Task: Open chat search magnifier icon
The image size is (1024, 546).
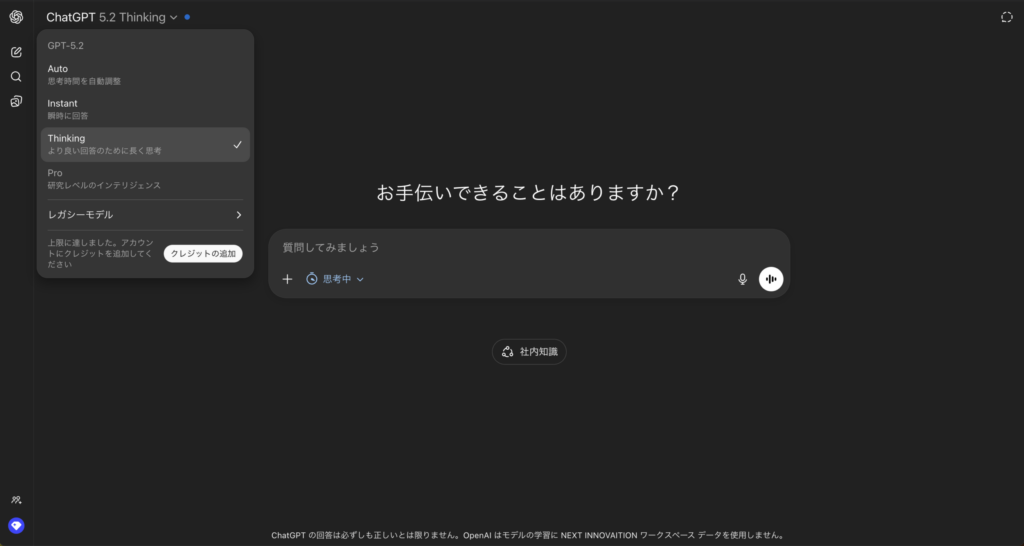Action: click(16, 76)
